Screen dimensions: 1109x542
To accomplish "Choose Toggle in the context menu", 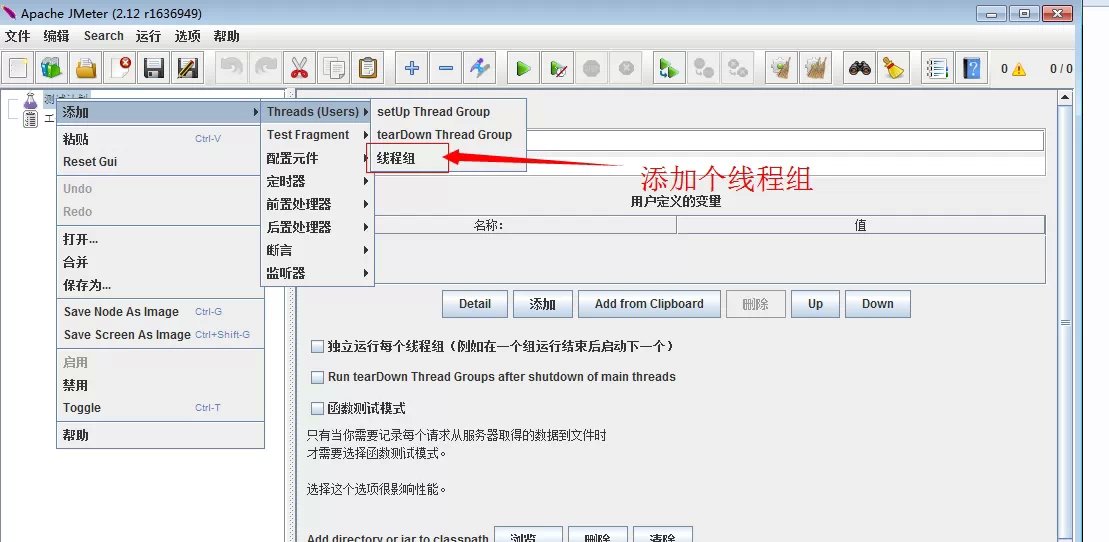I will click(159, 408).
